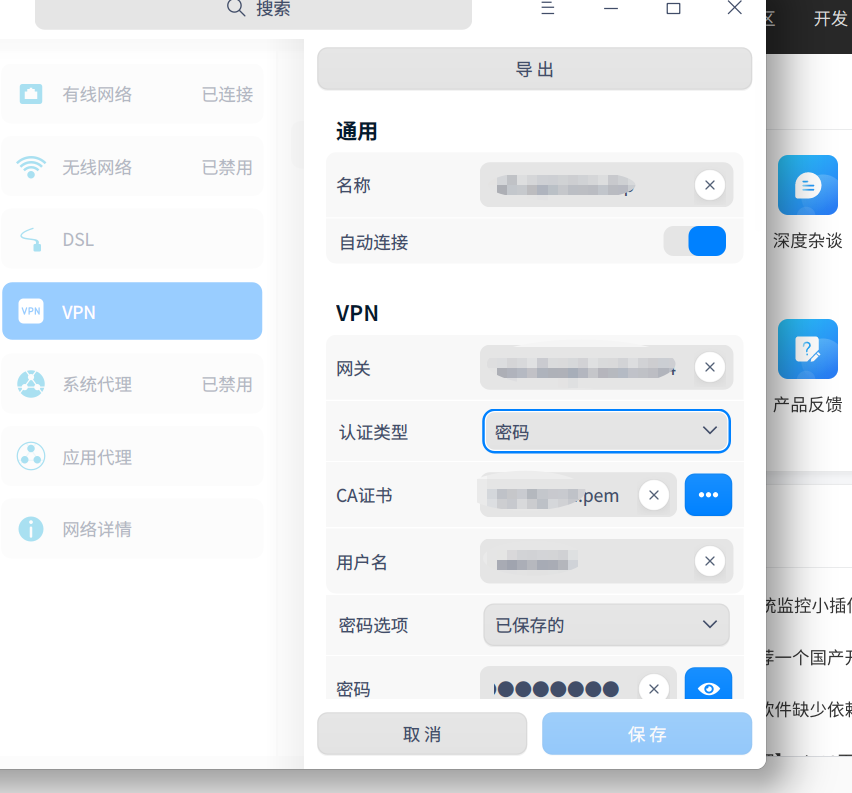Clear the CA certificate field
This screenshot has width=852, height=793.
coord(654,495)
